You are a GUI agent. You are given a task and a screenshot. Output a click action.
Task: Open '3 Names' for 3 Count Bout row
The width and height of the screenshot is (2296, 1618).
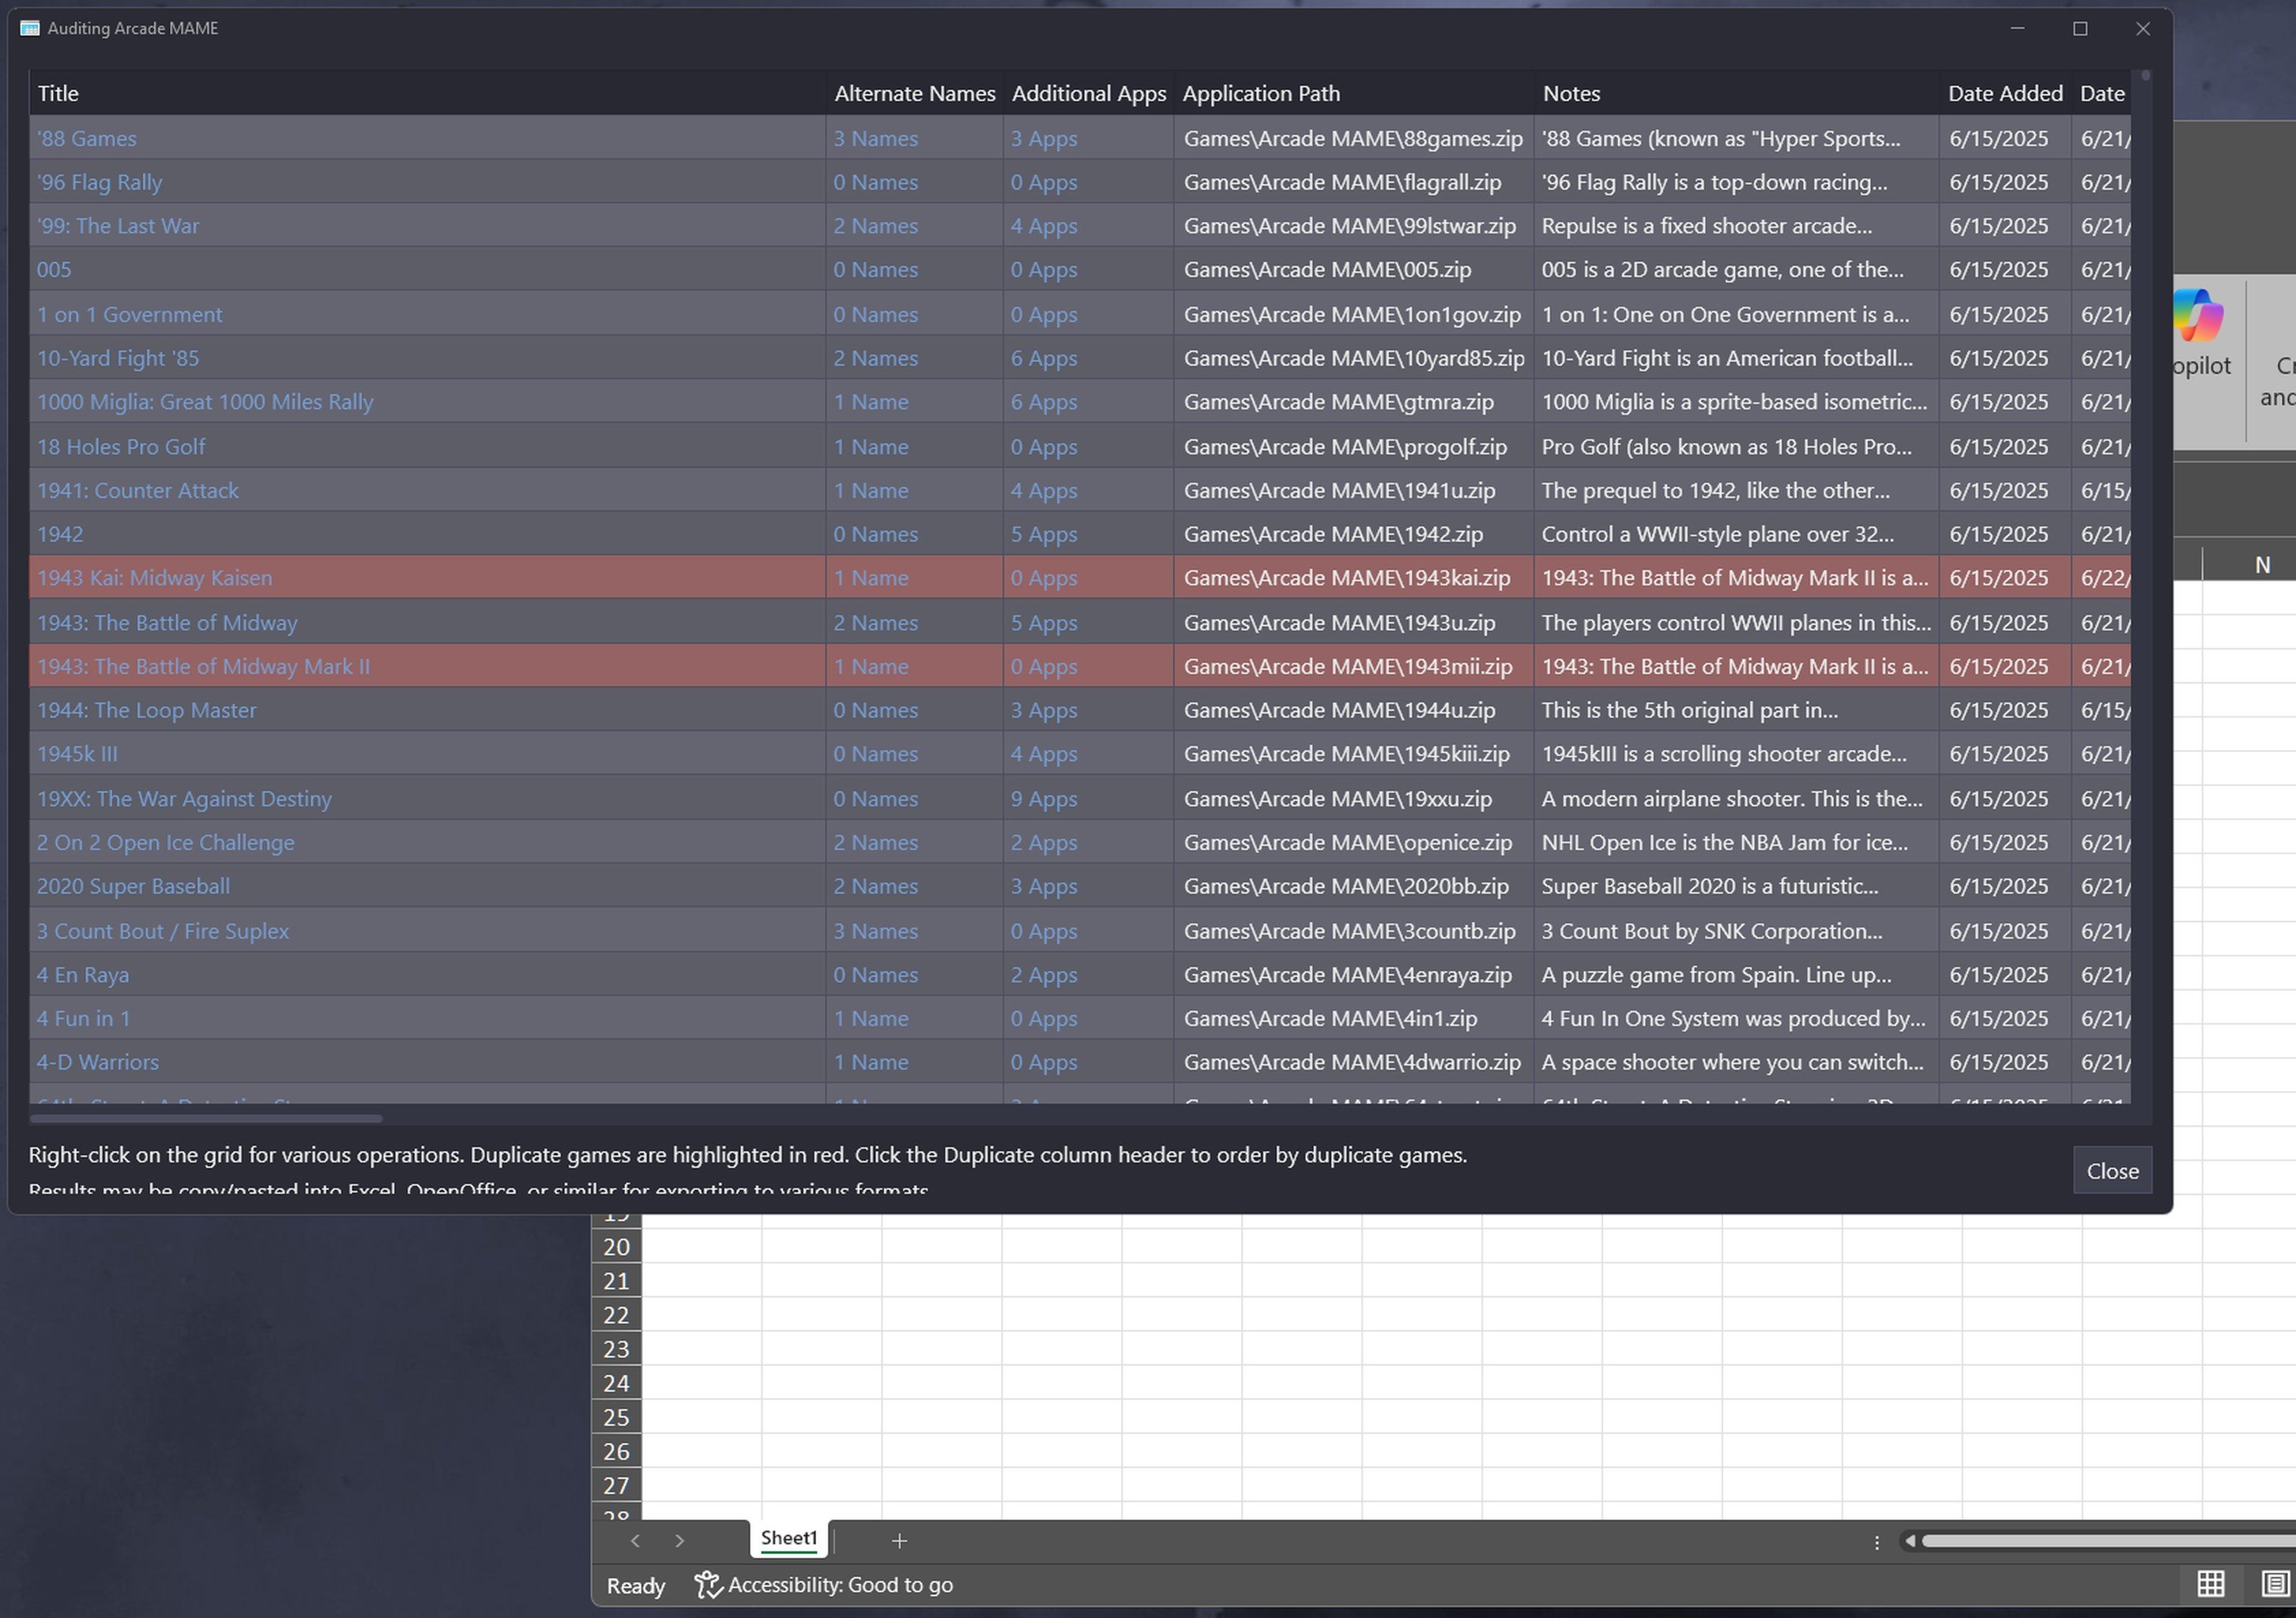coord(876,931)
